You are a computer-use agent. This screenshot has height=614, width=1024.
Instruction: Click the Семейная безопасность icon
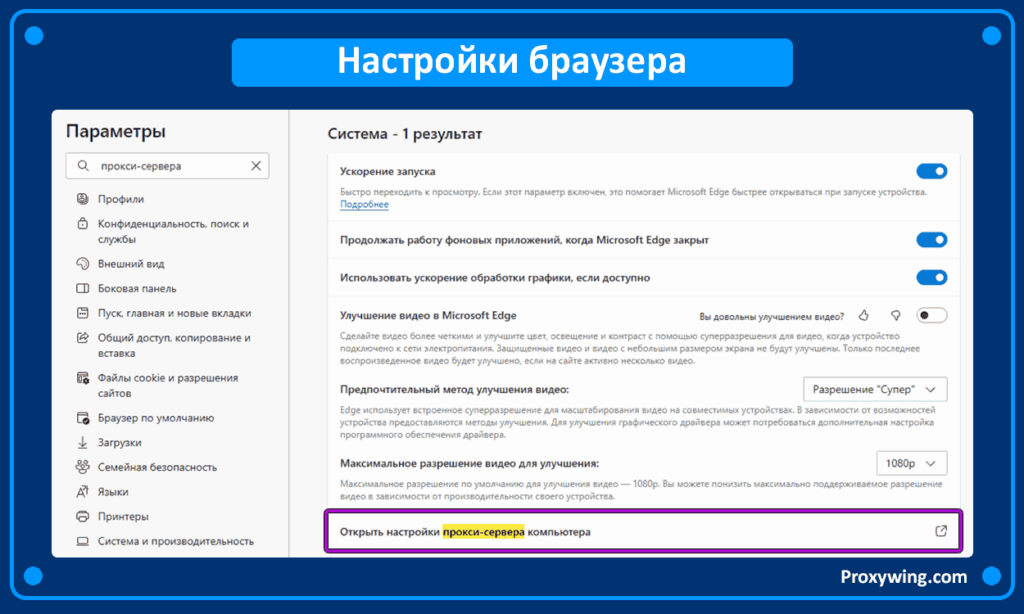click(x=82, y=467)
